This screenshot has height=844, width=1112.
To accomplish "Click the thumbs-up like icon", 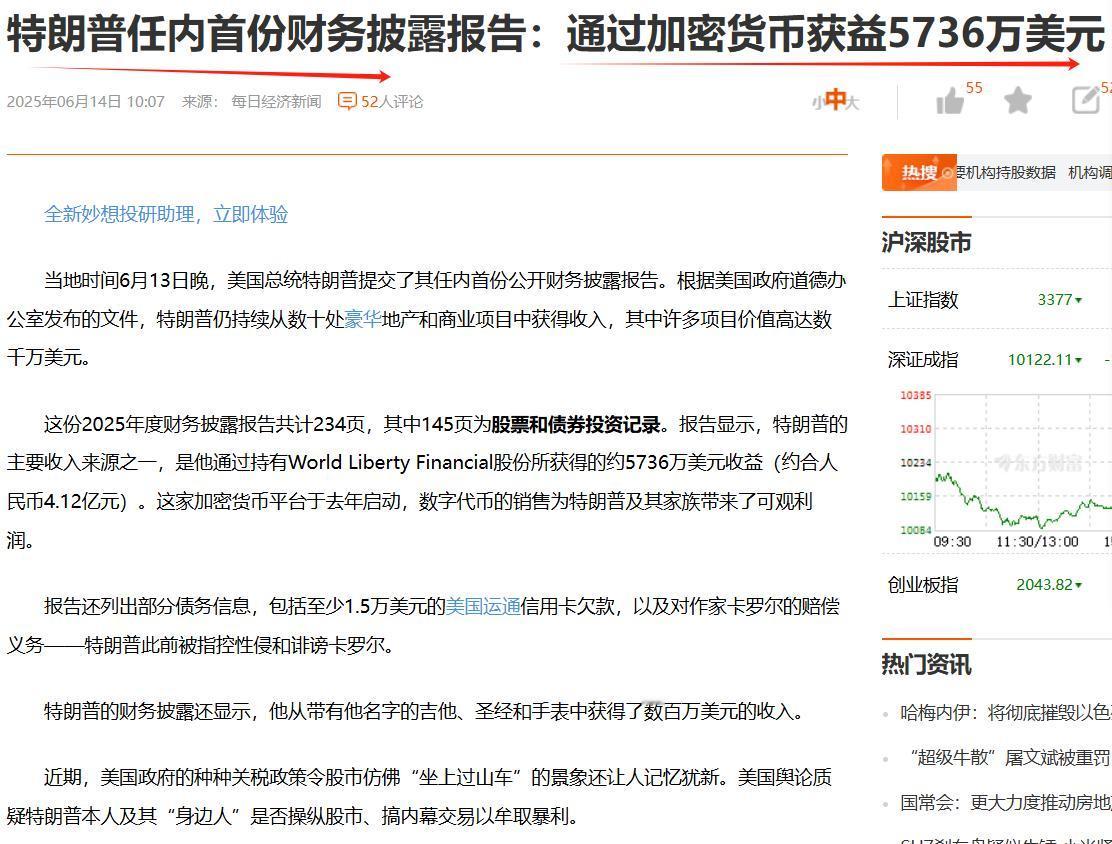I will pos(950,101).
